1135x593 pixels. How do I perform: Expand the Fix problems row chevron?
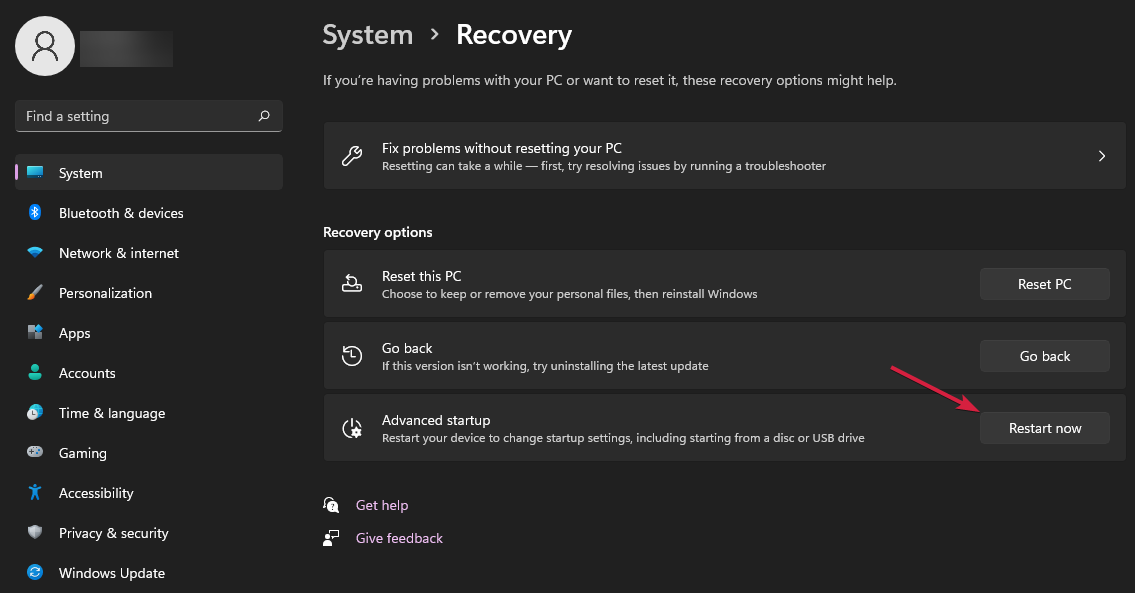pos(1101,156)
